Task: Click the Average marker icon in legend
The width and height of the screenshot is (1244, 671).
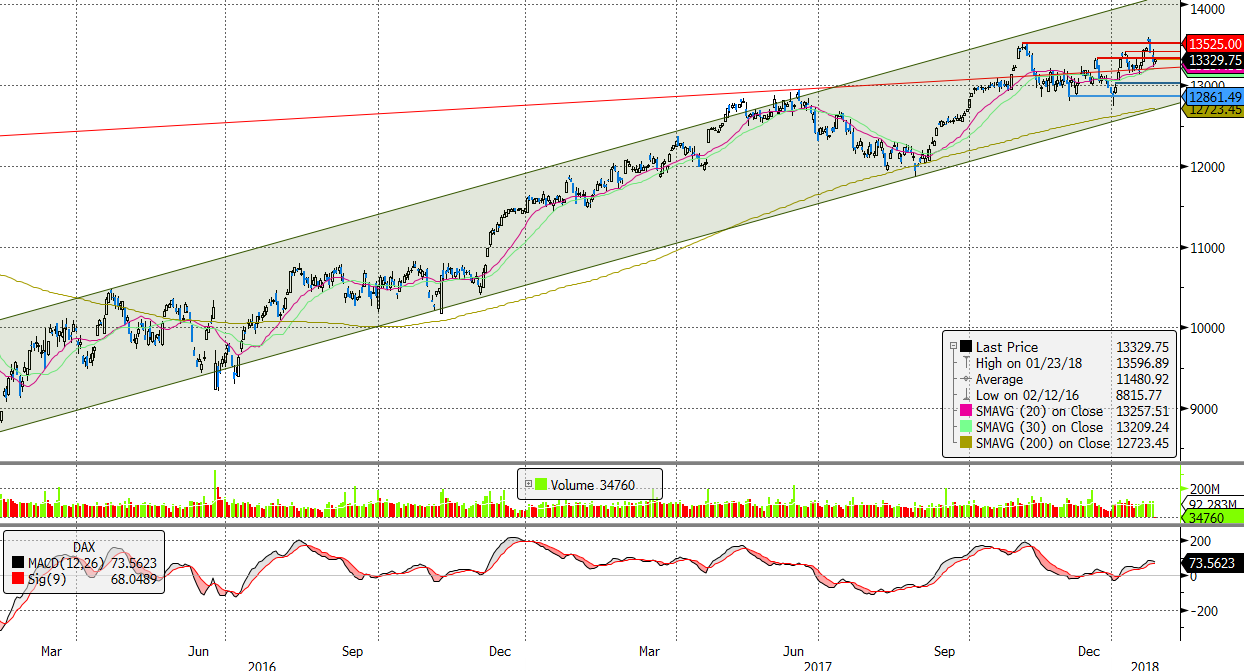Action: coord(966,379)
